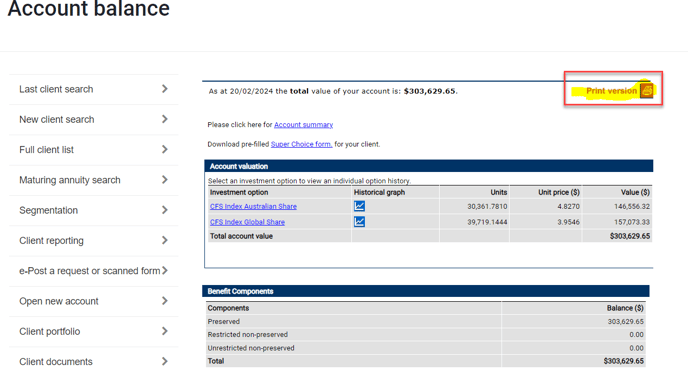Open CFS Index Australian Share option
Viewport: 688px width, 371px height.
(253, 206)
